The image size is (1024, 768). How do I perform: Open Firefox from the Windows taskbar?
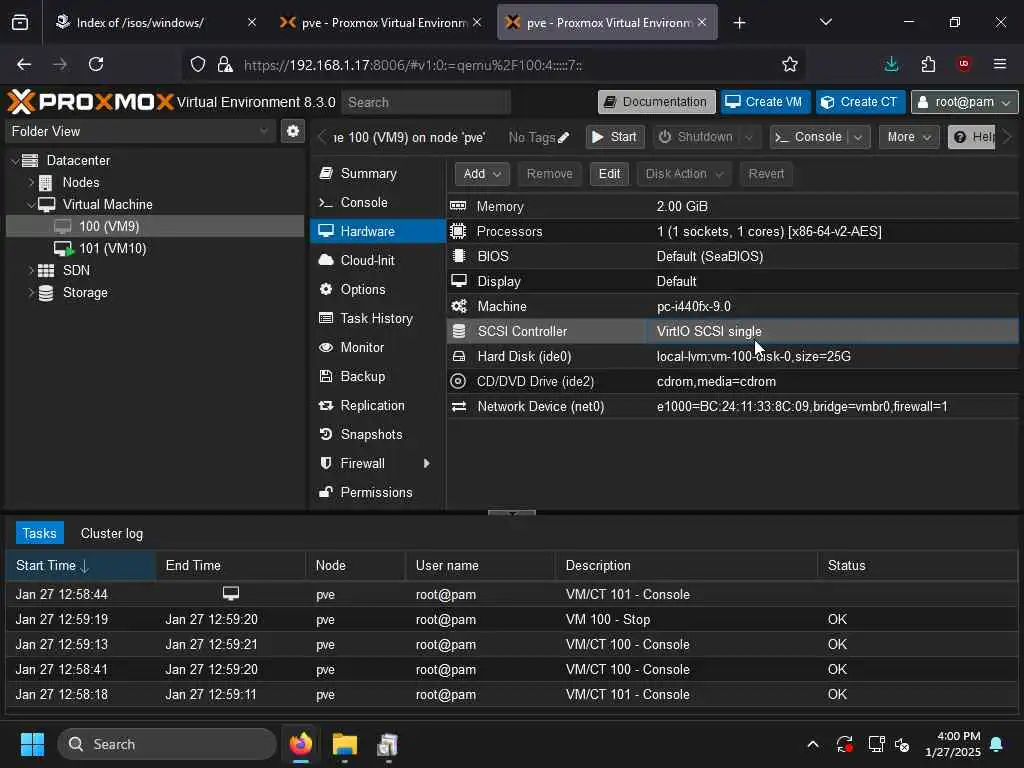pyautogui.click(x=300, y=744)
